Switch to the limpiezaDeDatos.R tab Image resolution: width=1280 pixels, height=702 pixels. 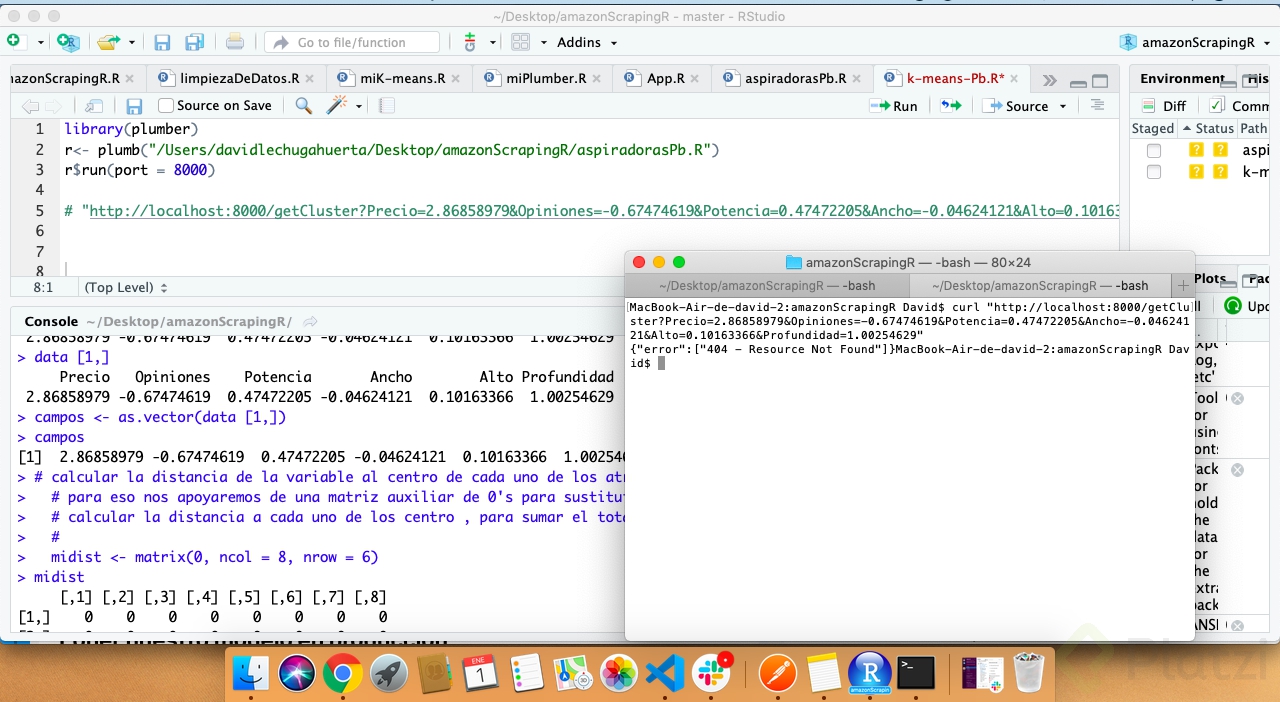(239, 78)
